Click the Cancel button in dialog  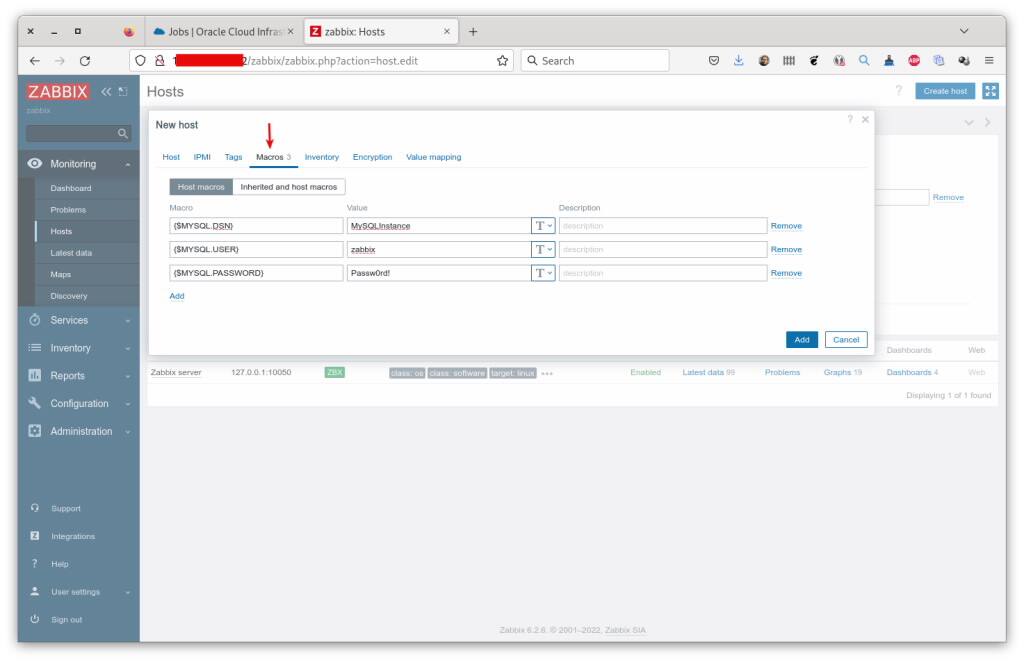click(846, 339)
